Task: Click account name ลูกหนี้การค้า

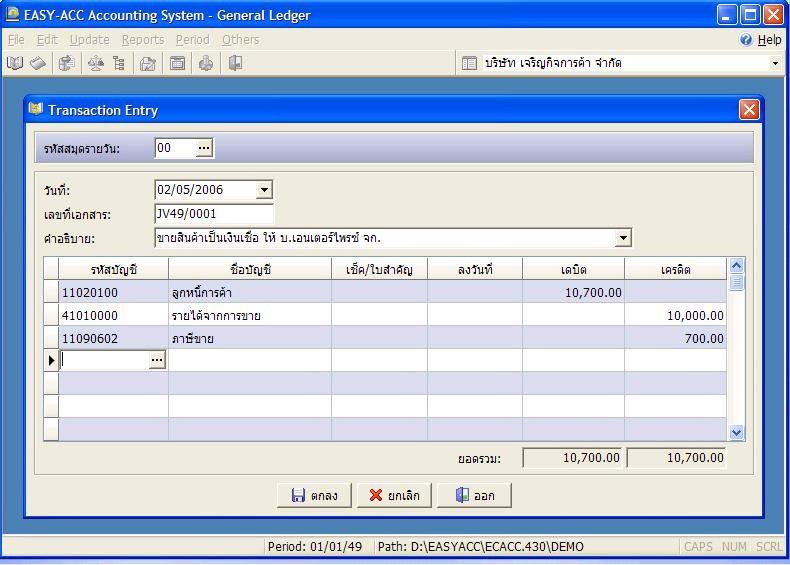Action: 202,292
